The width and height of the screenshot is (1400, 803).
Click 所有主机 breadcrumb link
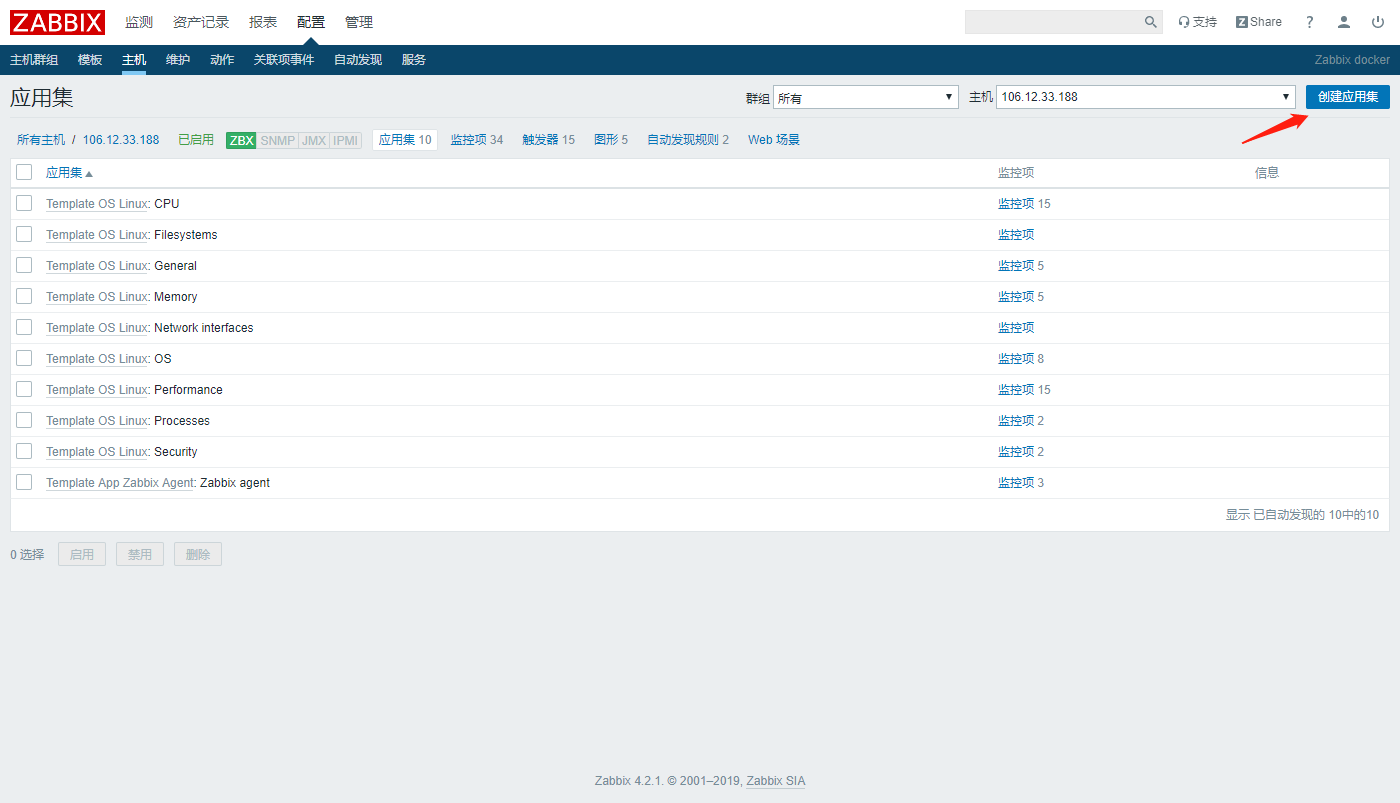pyautogui.click(x=41, y=140)
